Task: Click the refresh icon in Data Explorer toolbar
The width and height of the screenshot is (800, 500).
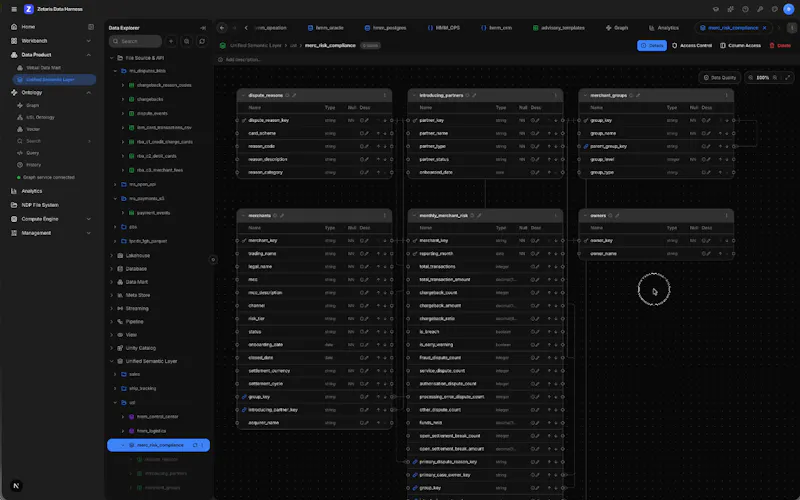Action: [202, 41]
